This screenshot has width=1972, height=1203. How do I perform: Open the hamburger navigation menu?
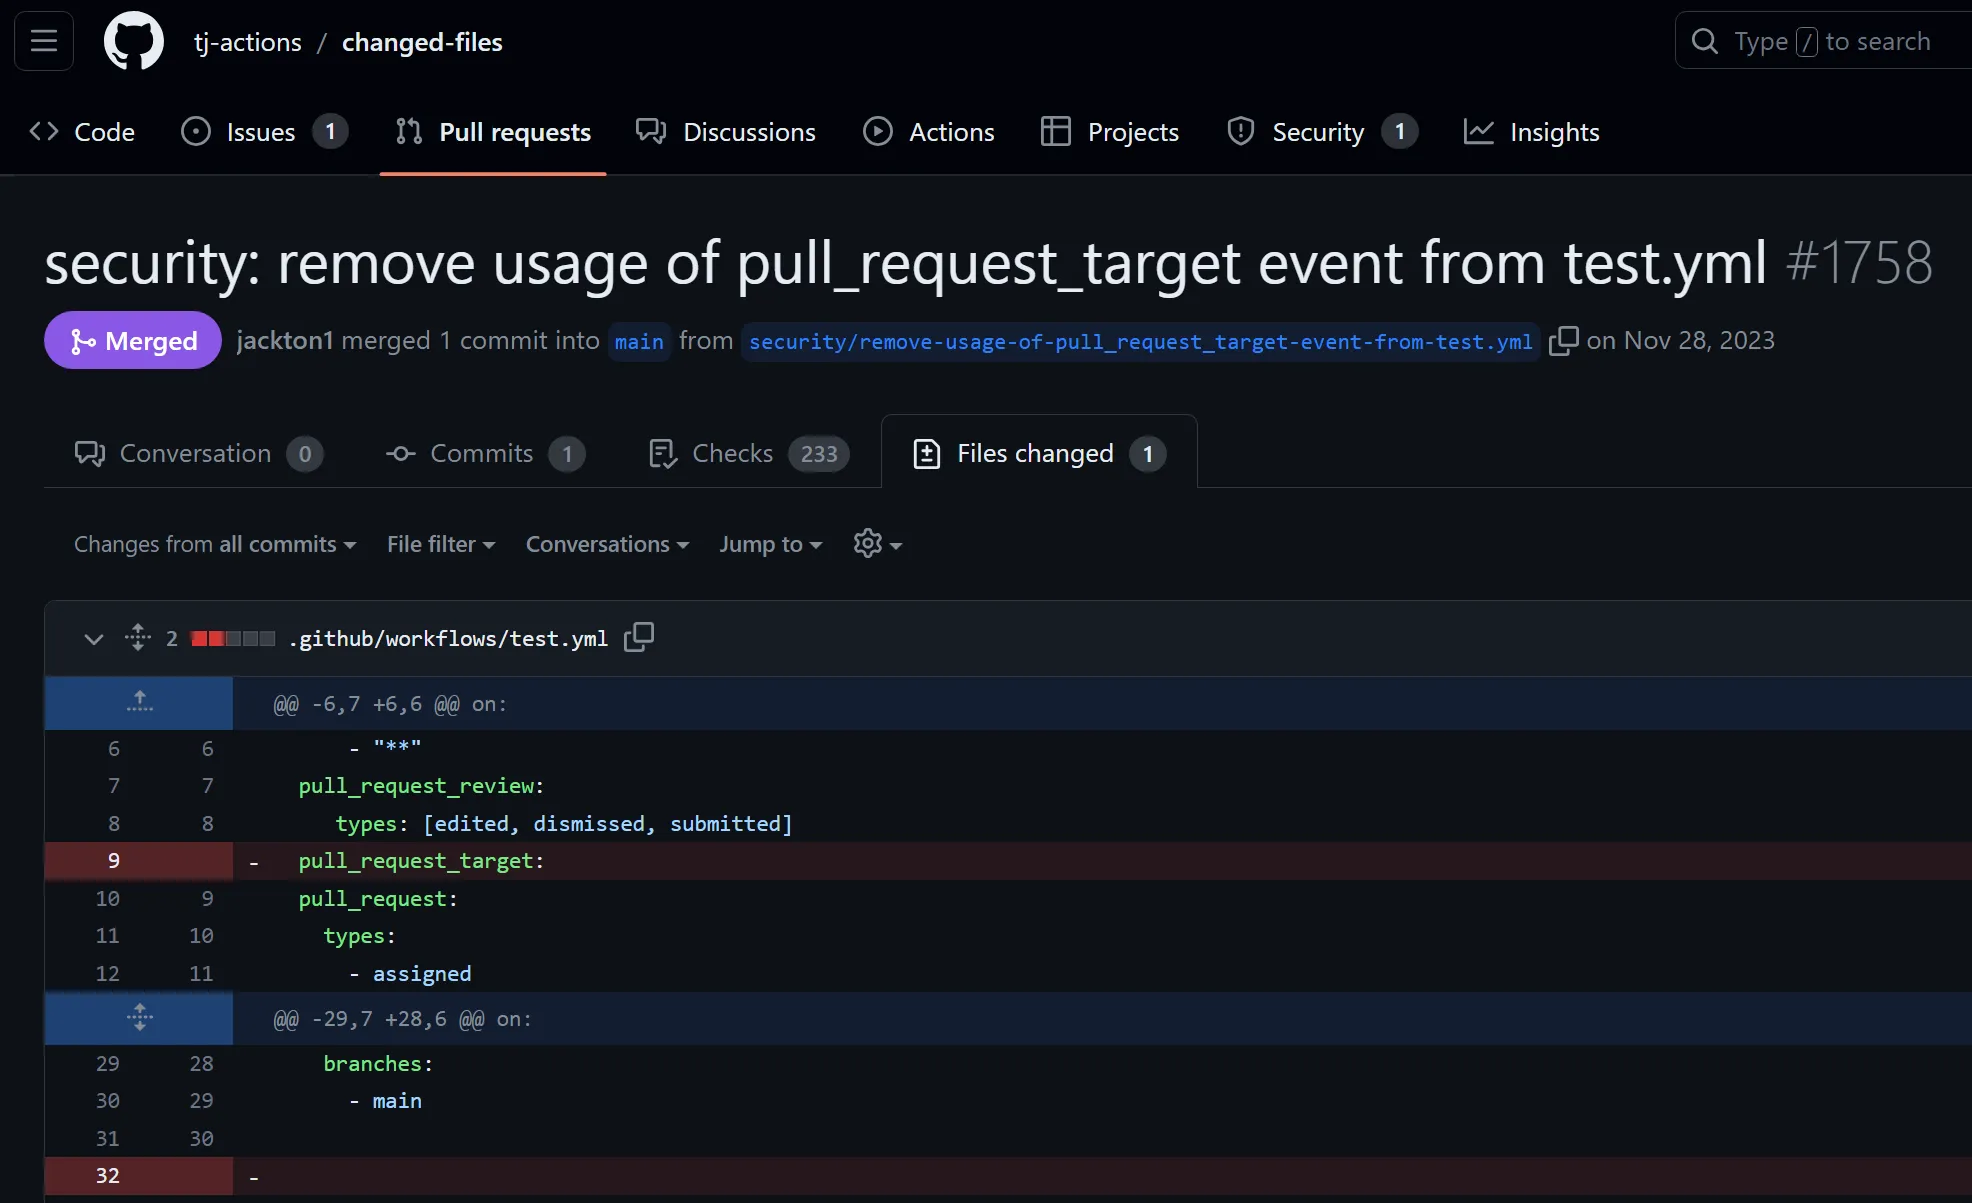(44, 41)
